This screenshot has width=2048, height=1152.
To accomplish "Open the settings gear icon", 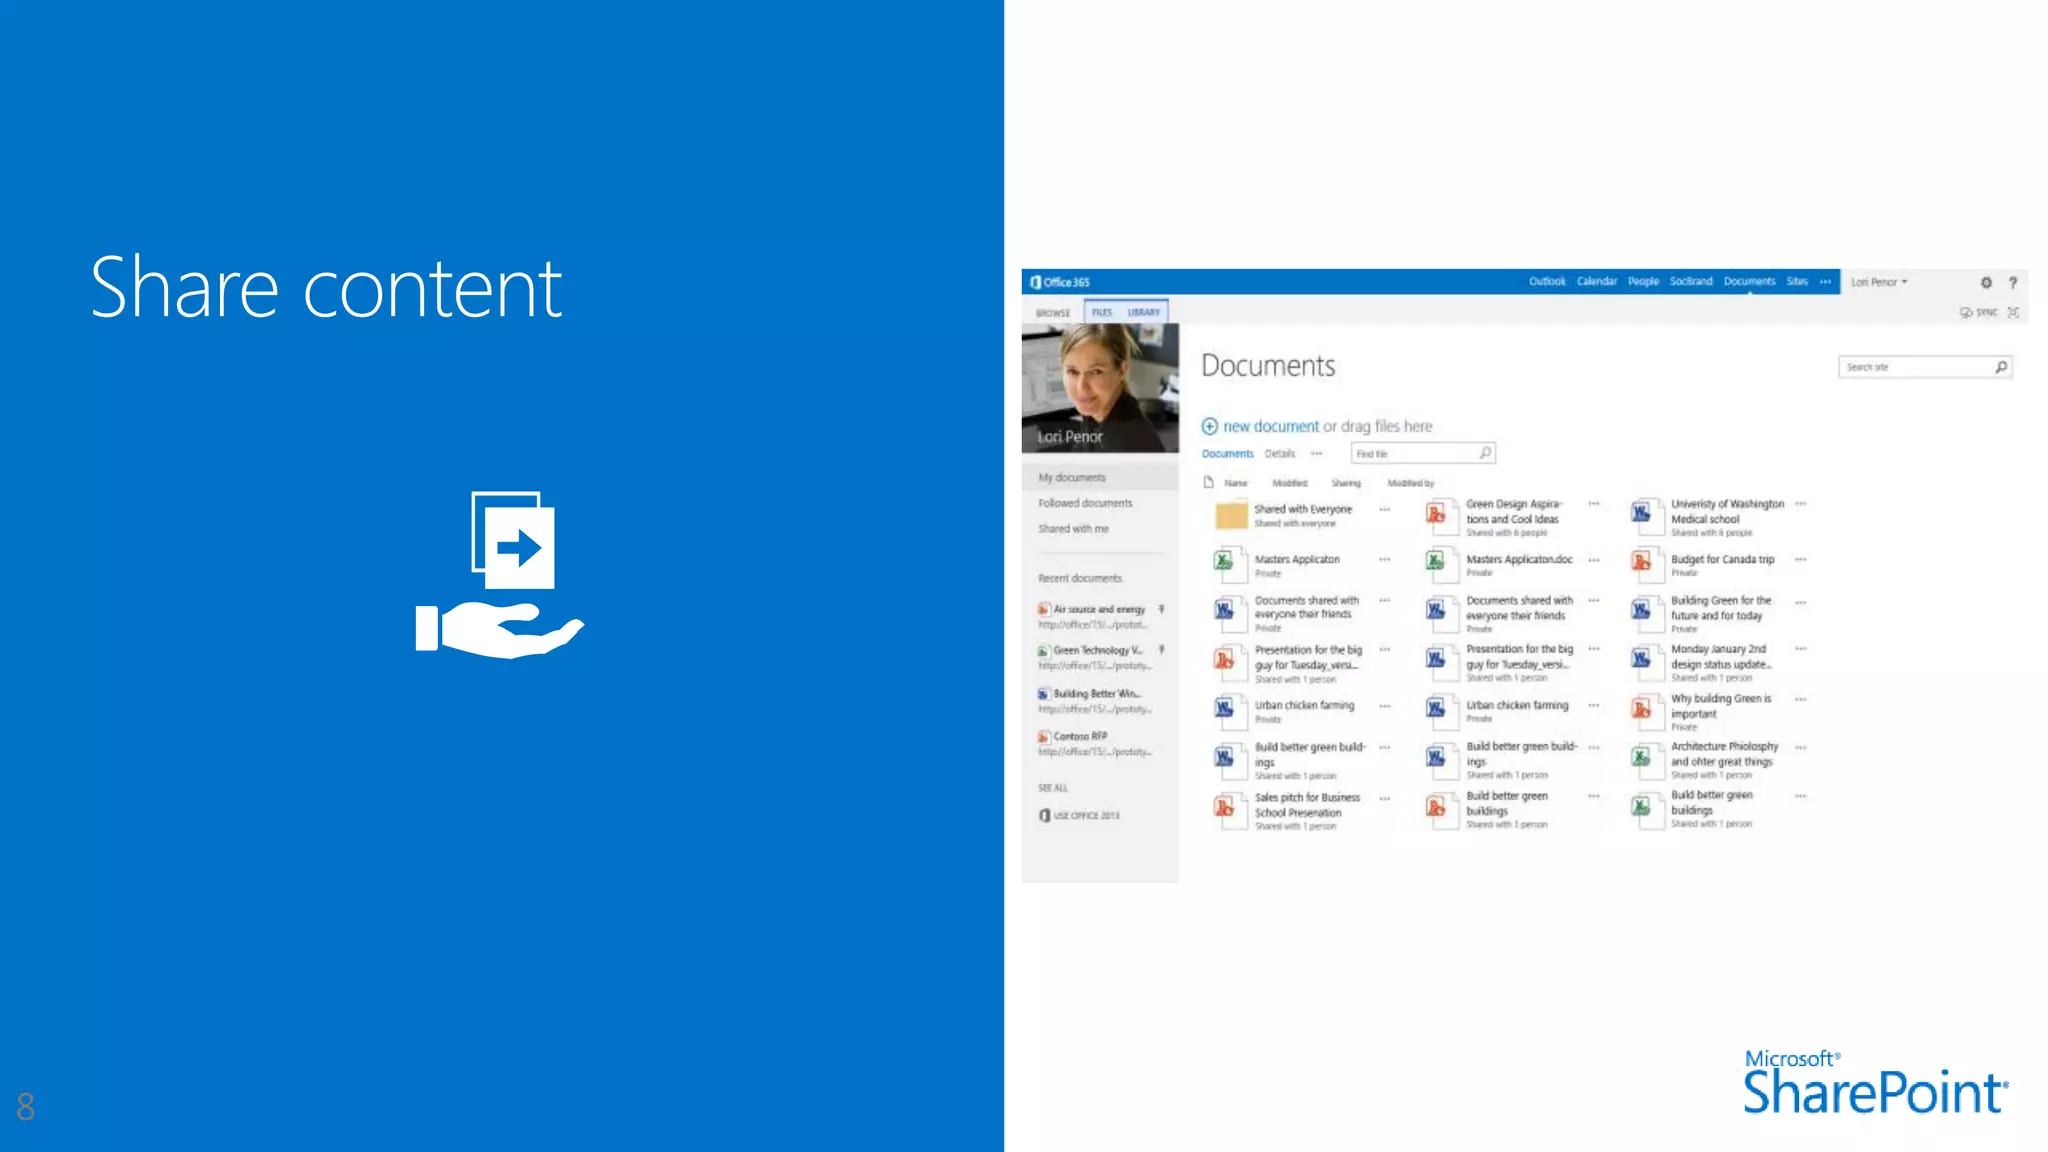I will click(1986, 283).
